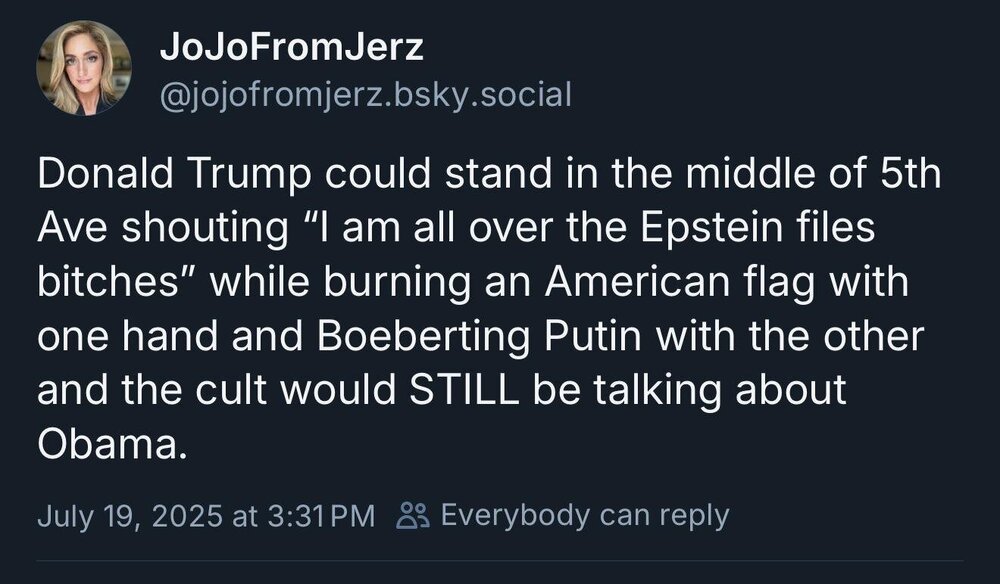This screenshot has height=584, width=1000.
Task: Click the JoJoFromJerz display name
Action: pyautogui.click(x=291, y=46)
